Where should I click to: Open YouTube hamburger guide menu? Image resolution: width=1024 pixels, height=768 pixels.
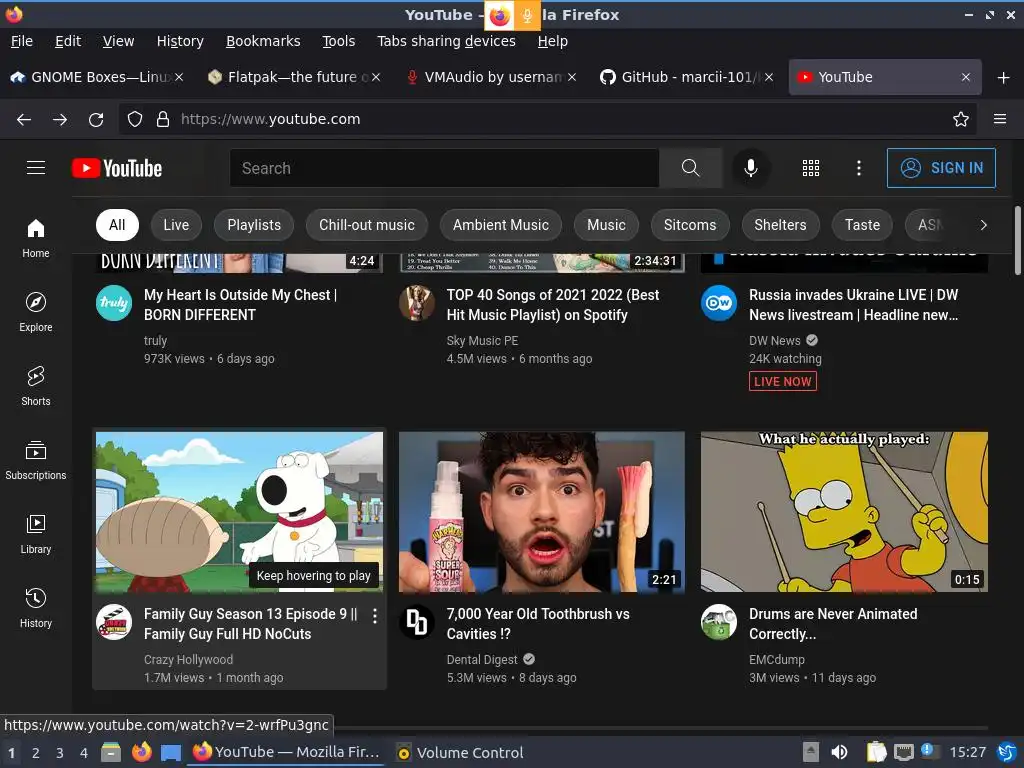36,168
